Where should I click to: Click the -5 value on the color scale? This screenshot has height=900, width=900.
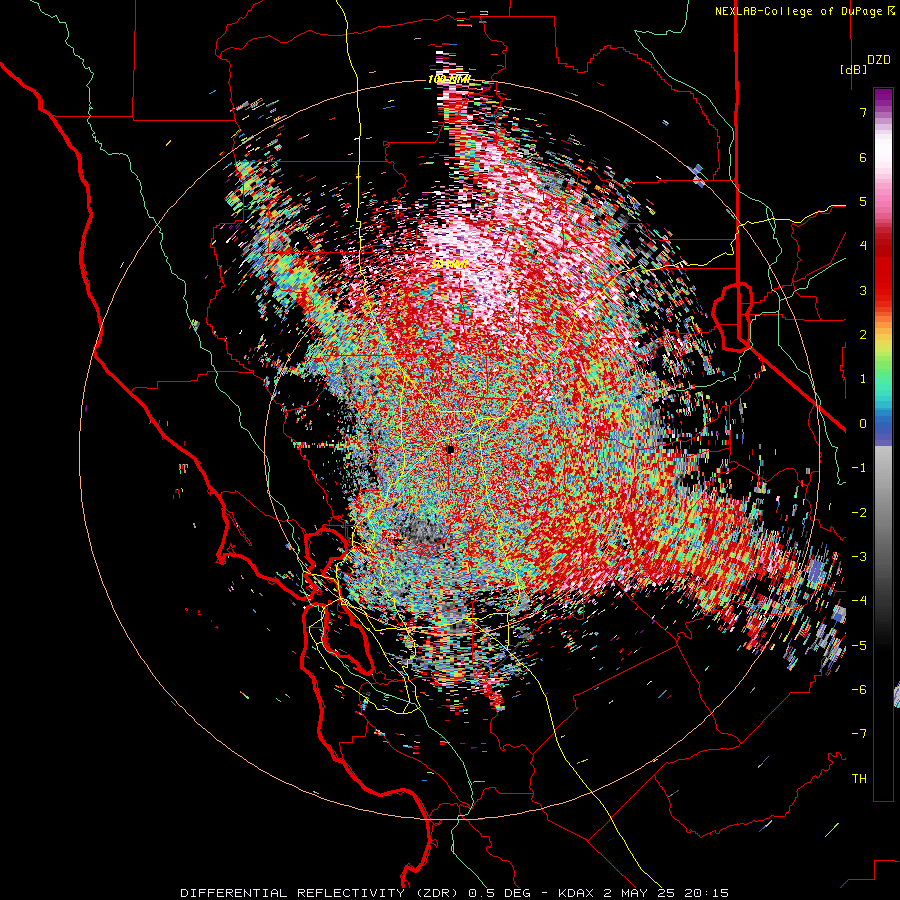[x=859, y=646]
